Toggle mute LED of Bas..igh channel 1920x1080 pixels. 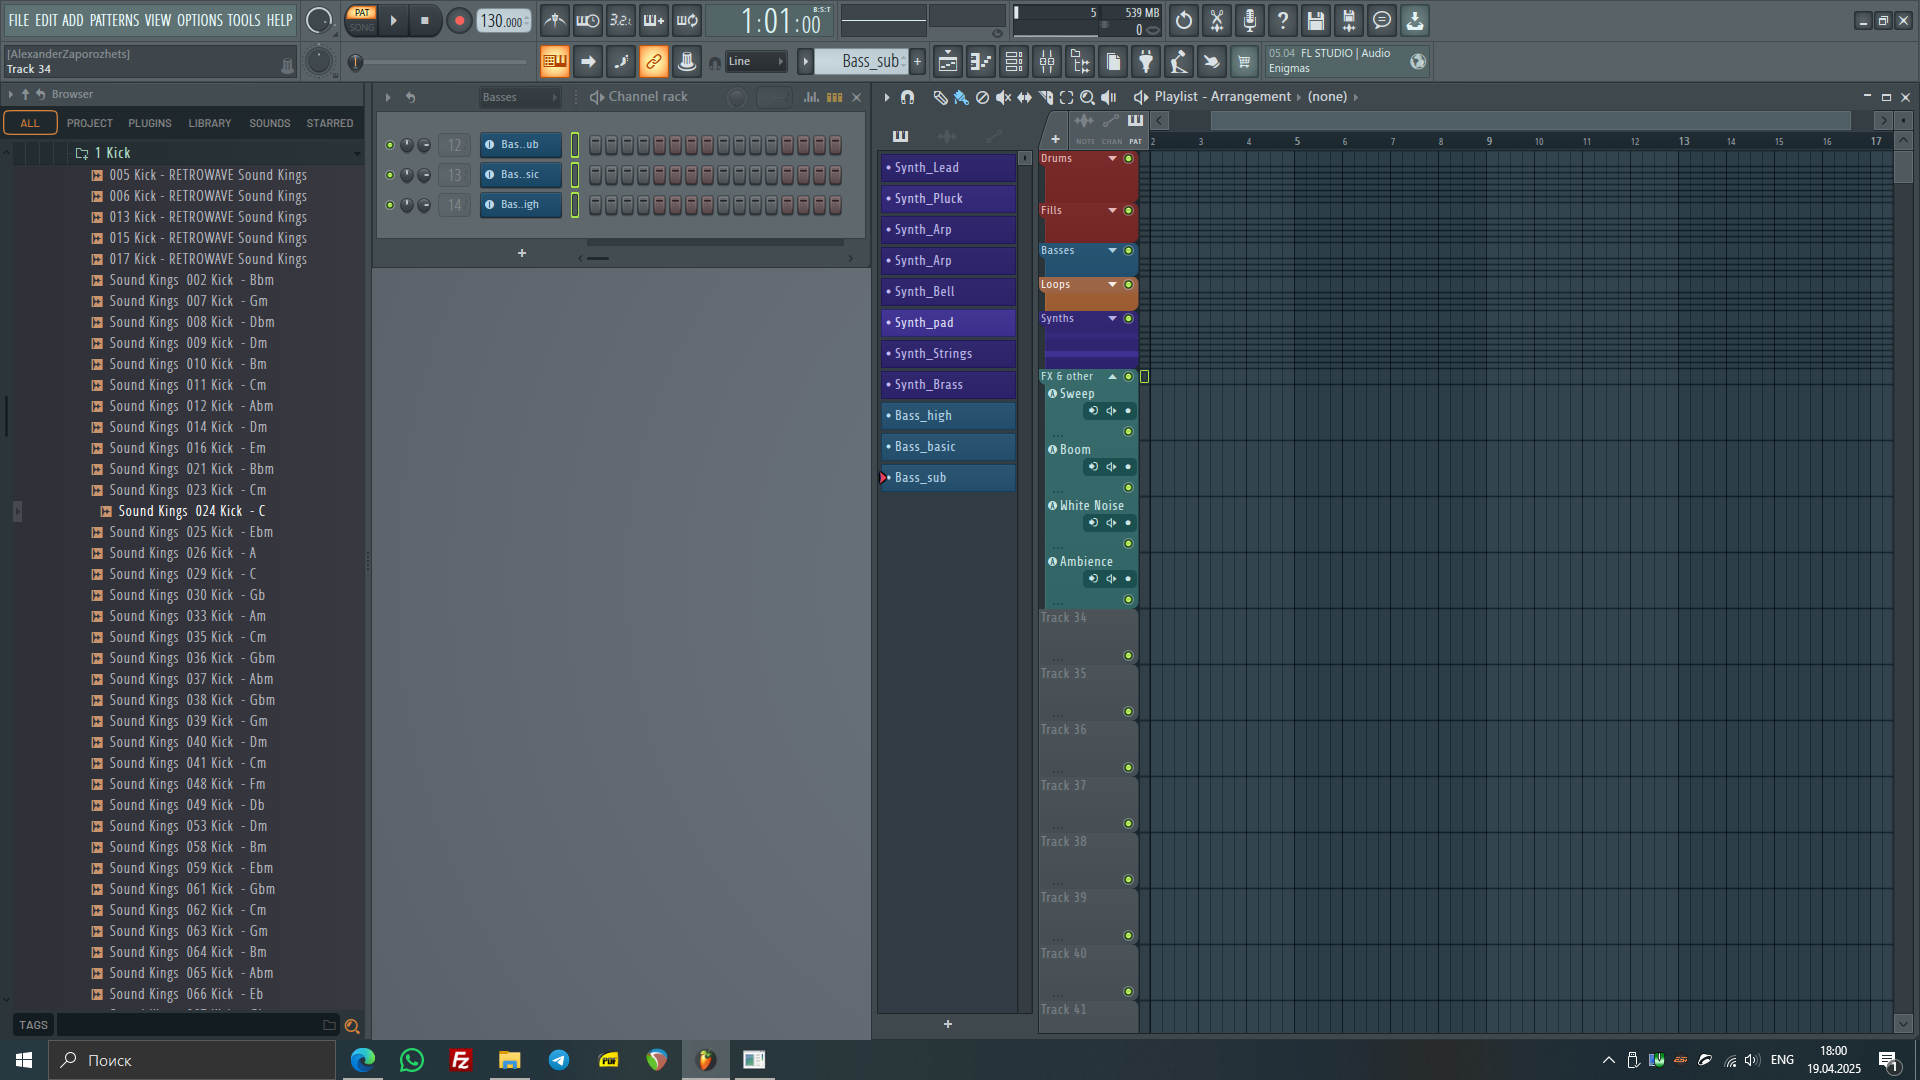click(x=390, y=205)
